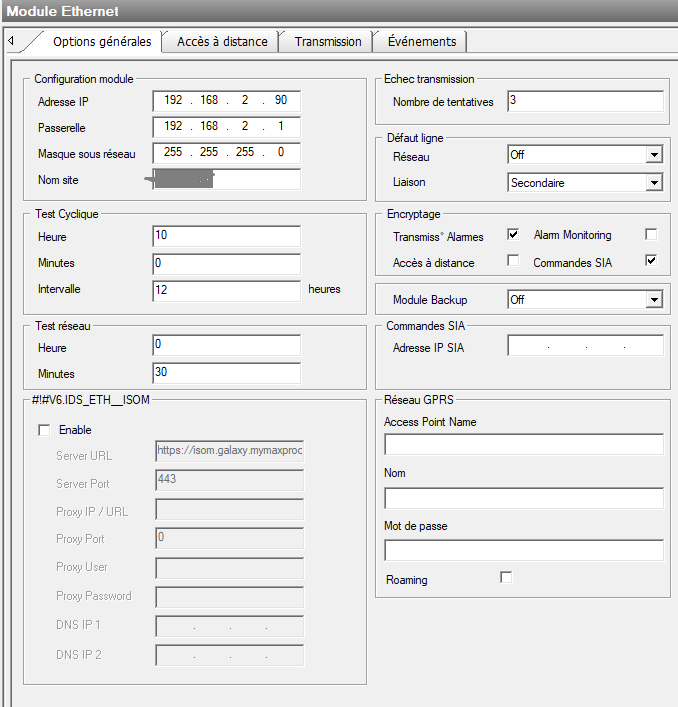Open the Transmission tab

328,42
